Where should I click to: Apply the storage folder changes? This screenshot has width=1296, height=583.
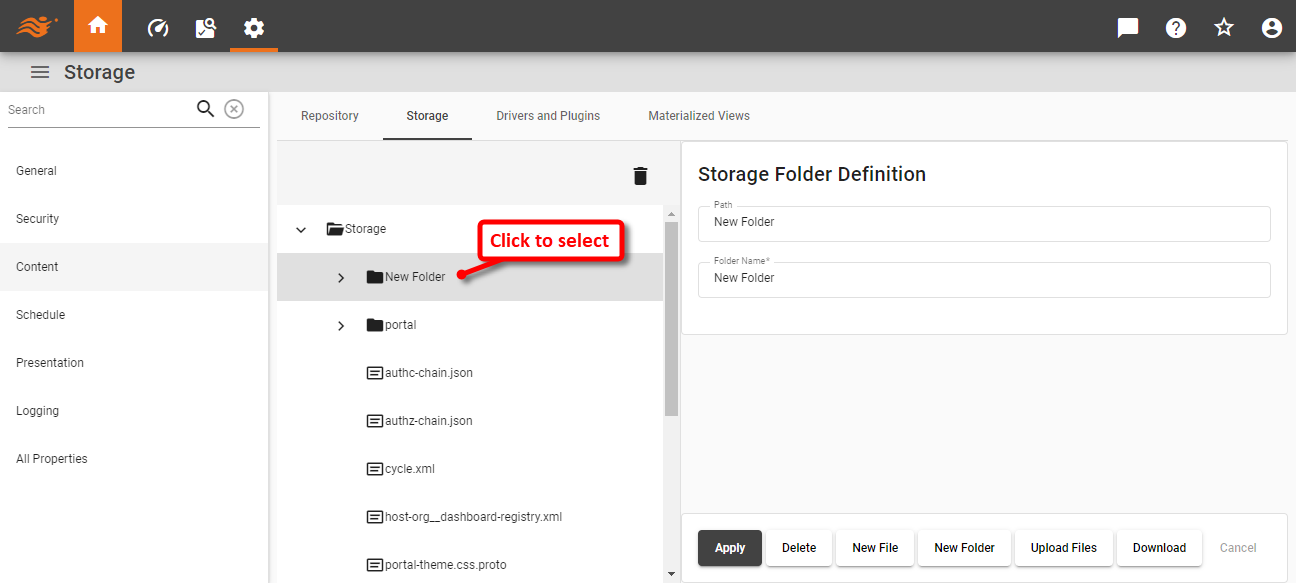tap(729, 548)
